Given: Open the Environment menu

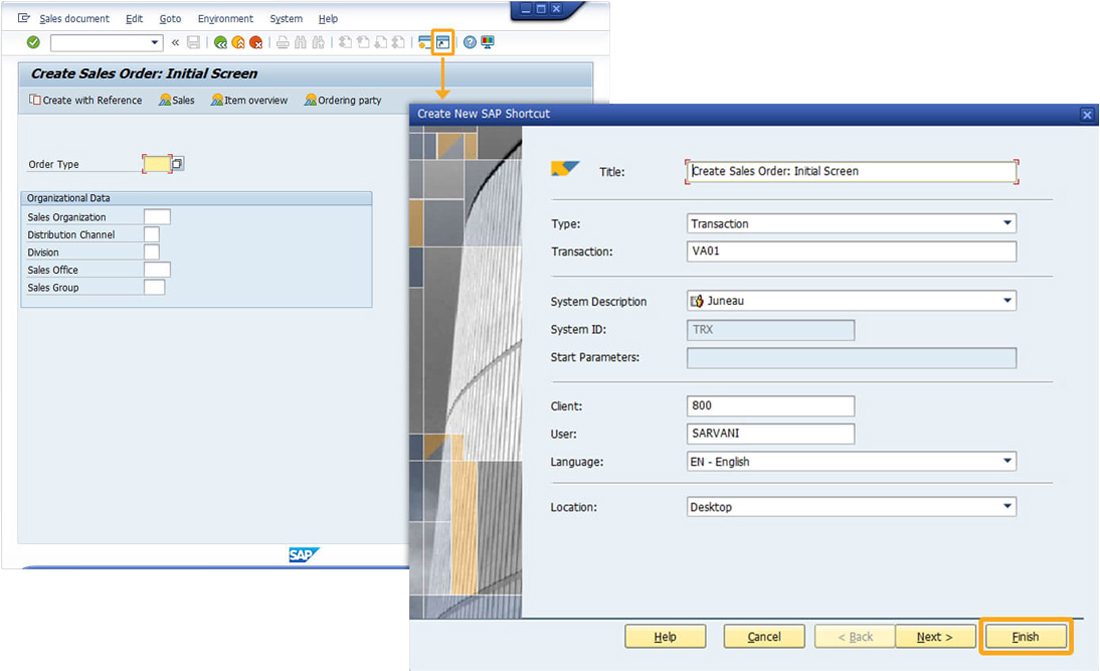Looking at the screenshot, I should (225, 19).
